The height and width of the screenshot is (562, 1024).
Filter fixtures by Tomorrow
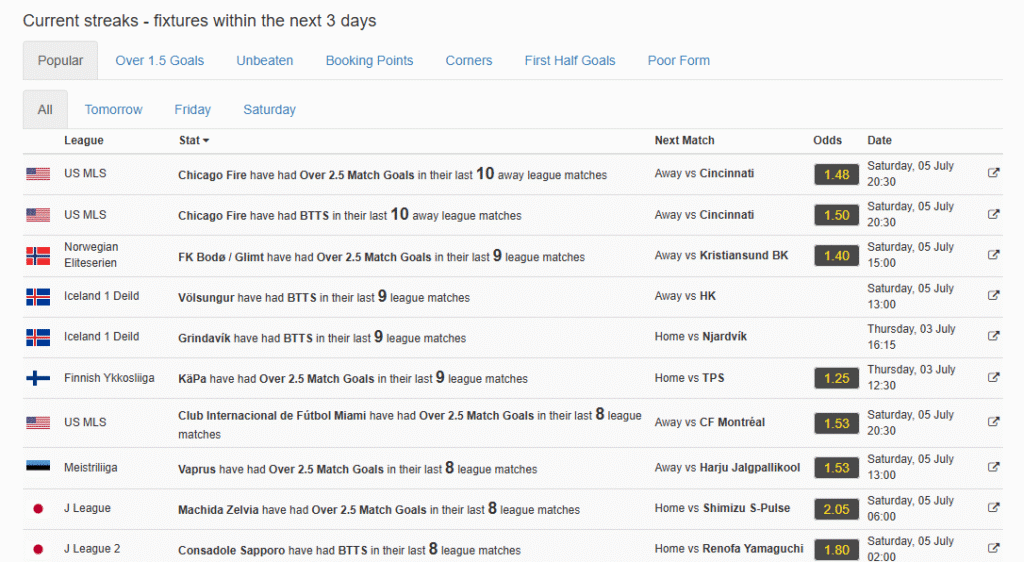113,110
